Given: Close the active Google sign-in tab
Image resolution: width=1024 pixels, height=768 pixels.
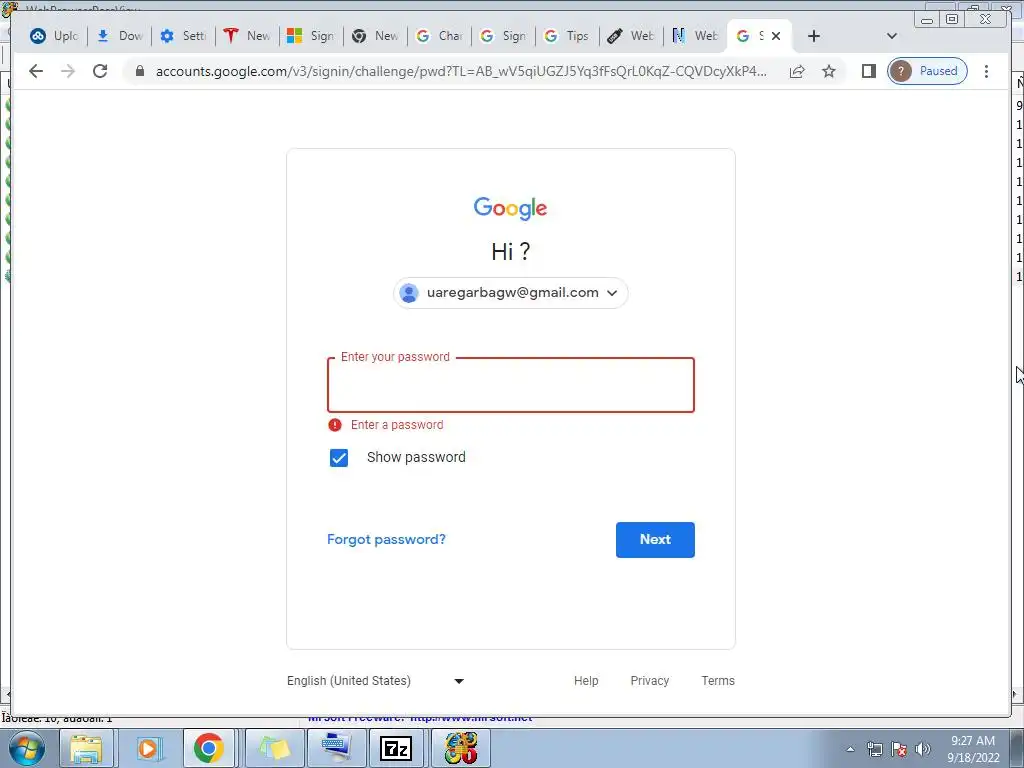Looking at the screenshot, I should tap(776, 37).
